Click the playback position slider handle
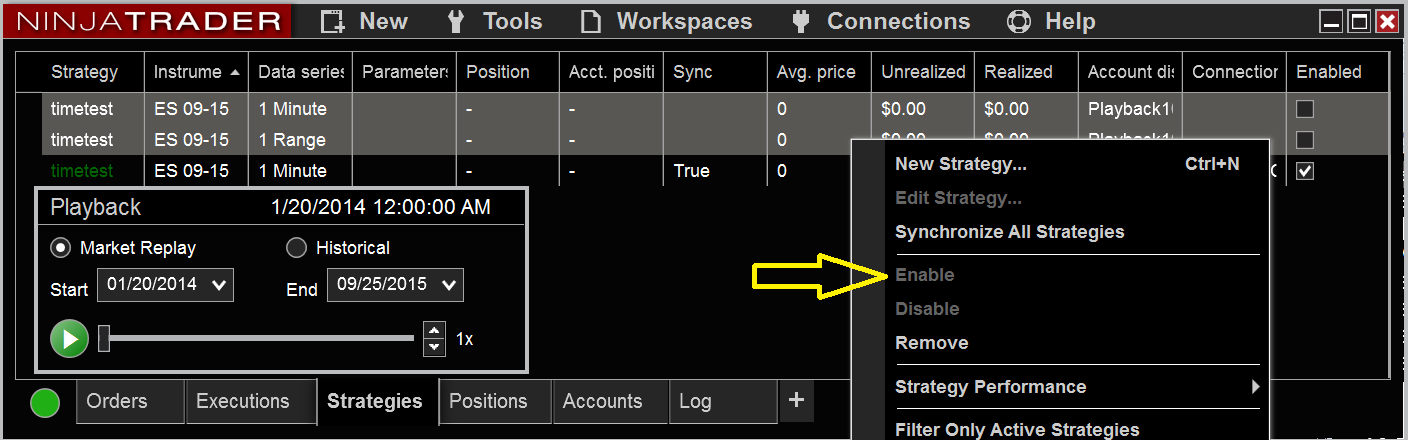Image resolution: width=1408 pixels, height=440 pixels. tap(103, 338)
